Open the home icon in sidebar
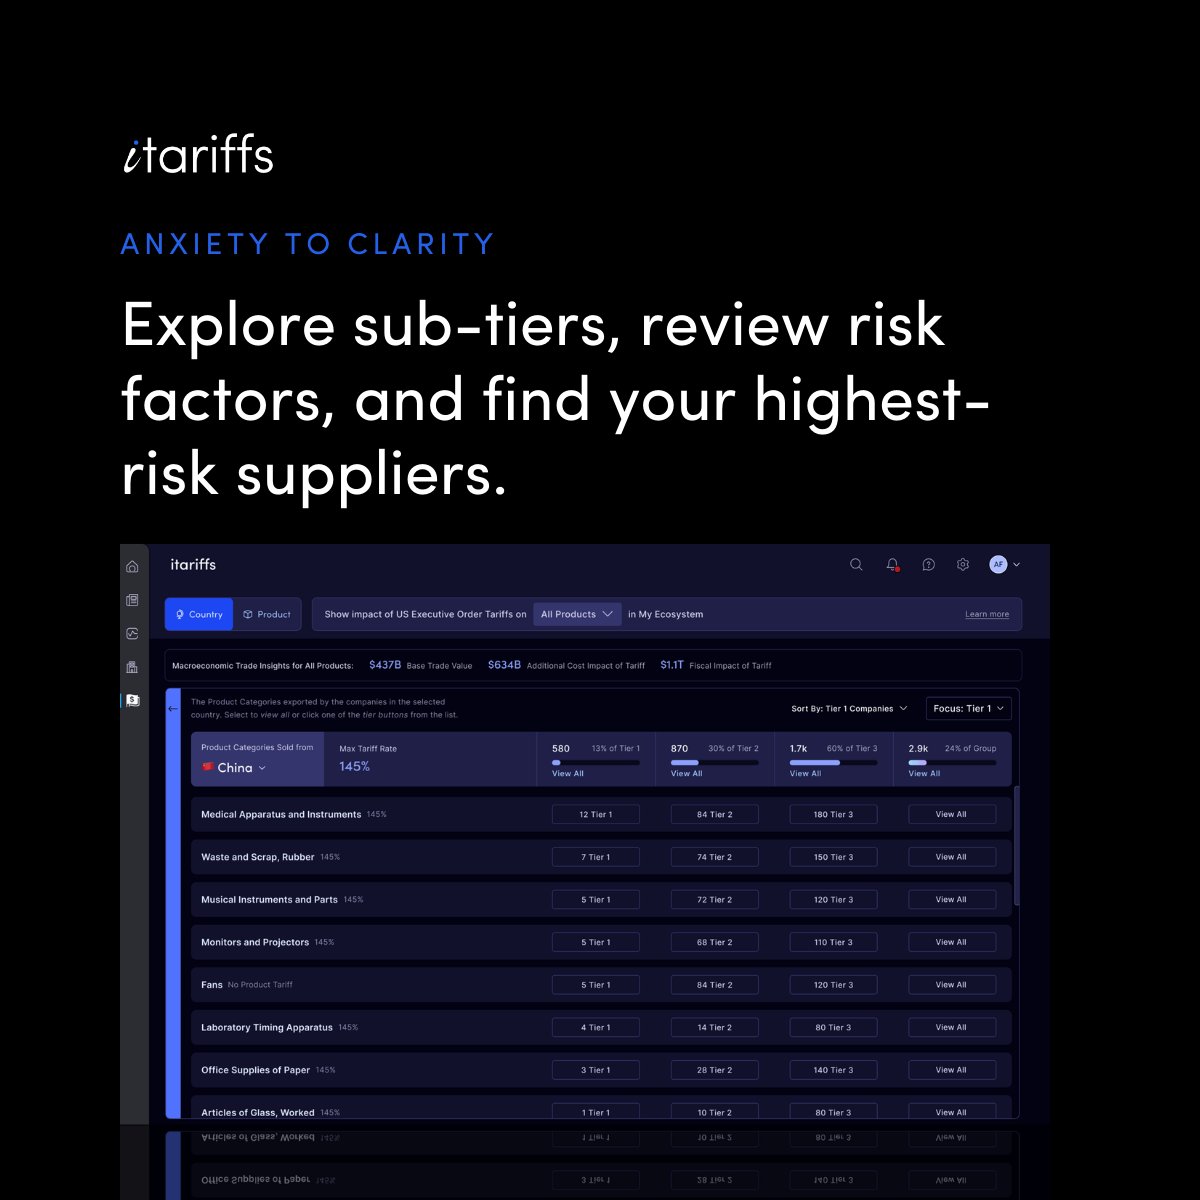This screenshot has height=1200, width=1200. 132,567
